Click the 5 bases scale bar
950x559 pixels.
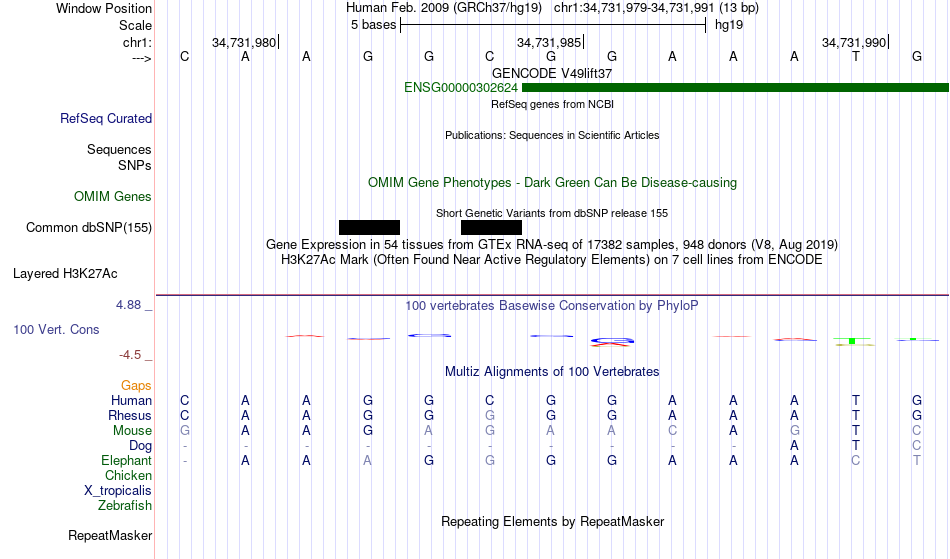tap(553, 25)
